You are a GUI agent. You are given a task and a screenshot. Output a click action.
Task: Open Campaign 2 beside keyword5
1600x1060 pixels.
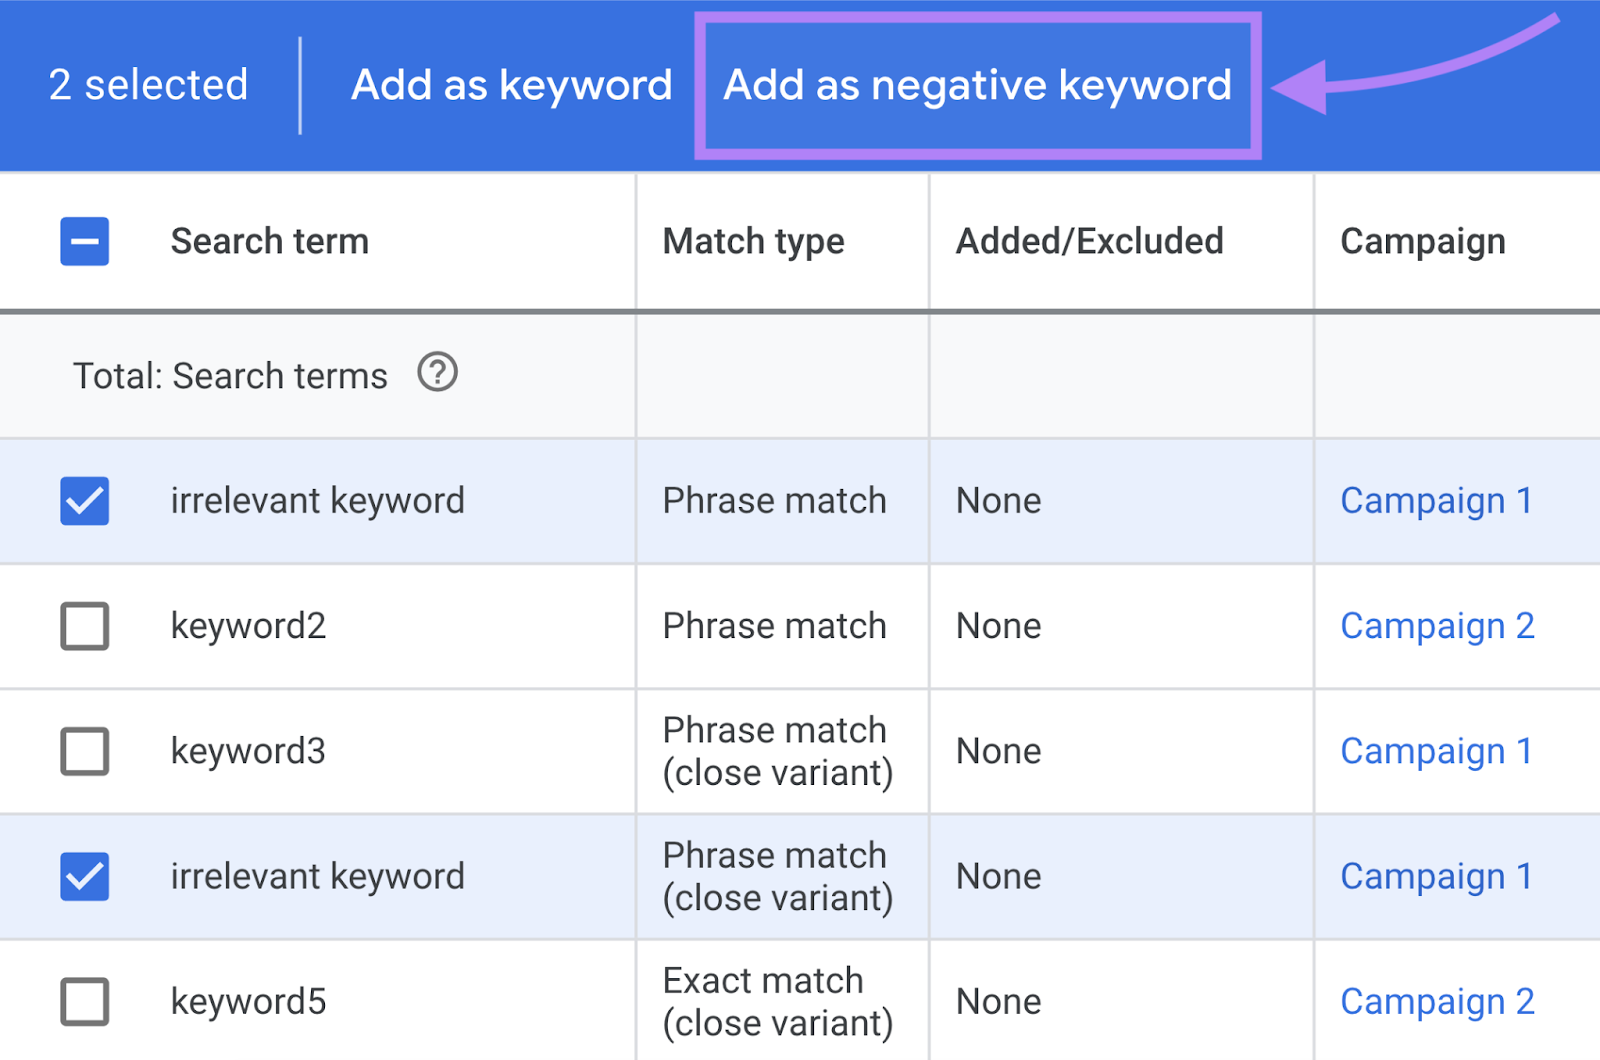1437,1001
